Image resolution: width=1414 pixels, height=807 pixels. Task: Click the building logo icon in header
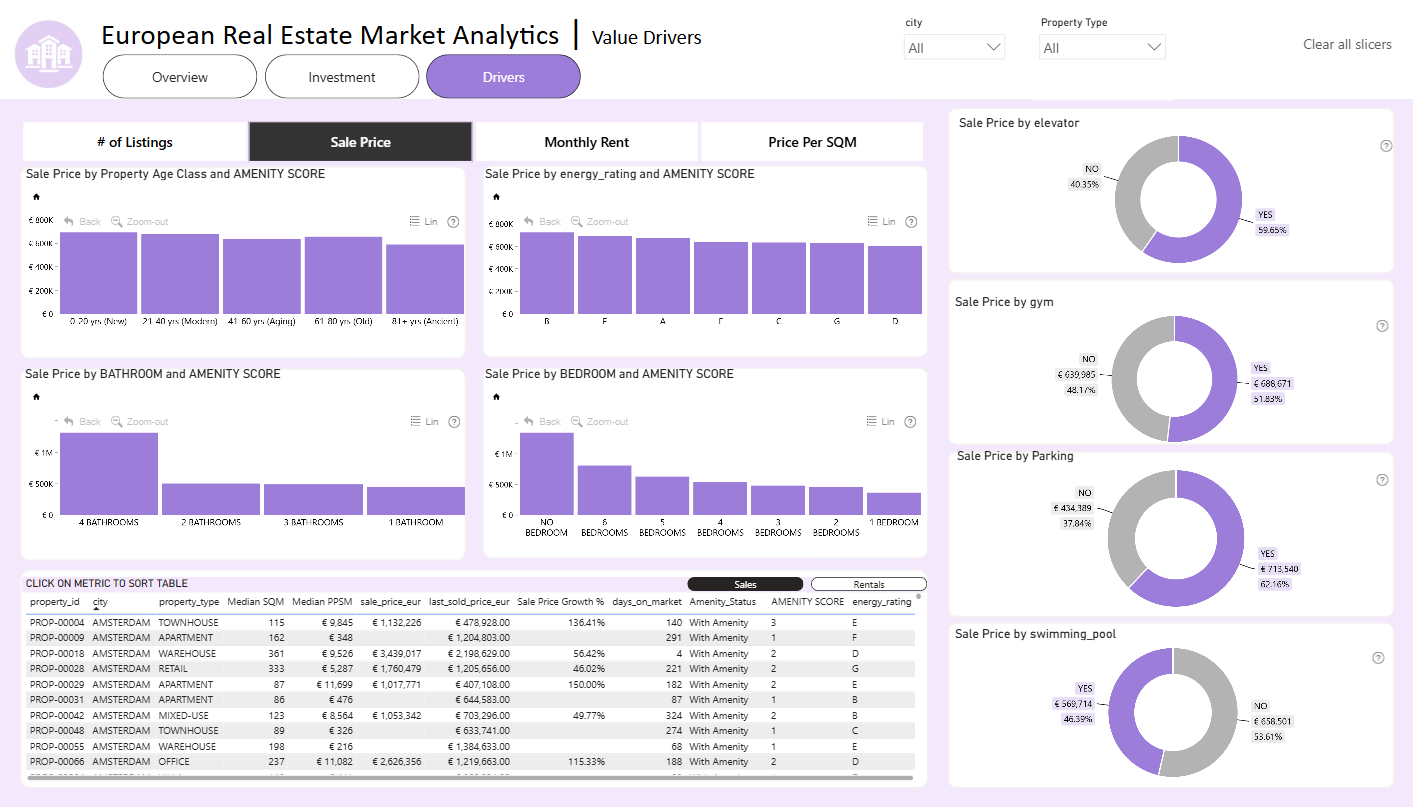coord(48,53)
